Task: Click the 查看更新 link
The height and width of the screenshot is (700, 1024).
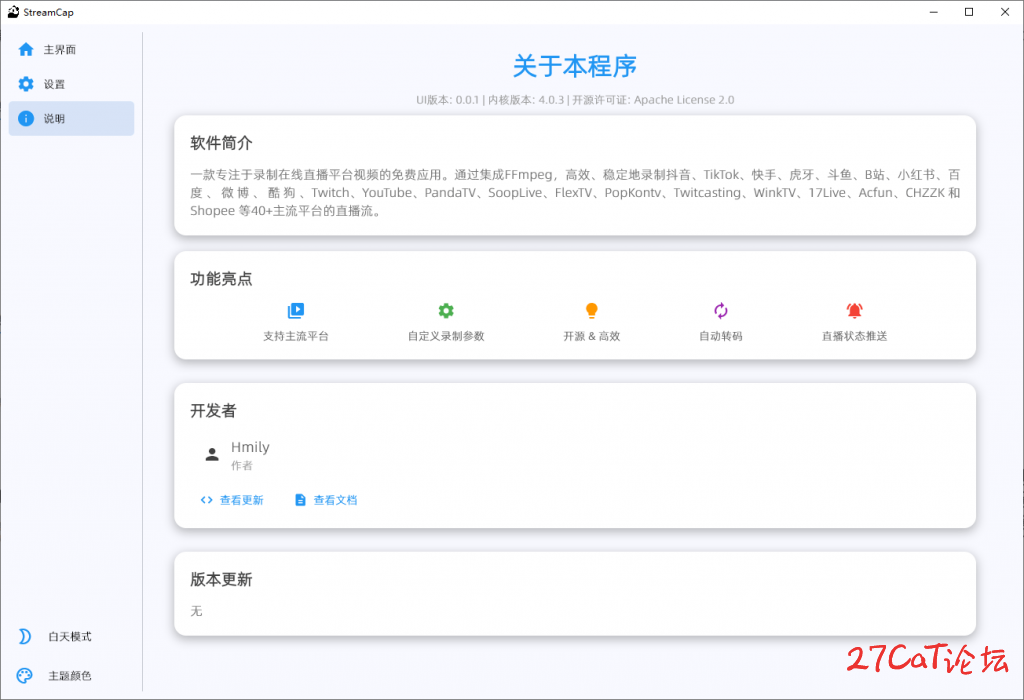Action: pyautogui.click(x=241, y=500)
